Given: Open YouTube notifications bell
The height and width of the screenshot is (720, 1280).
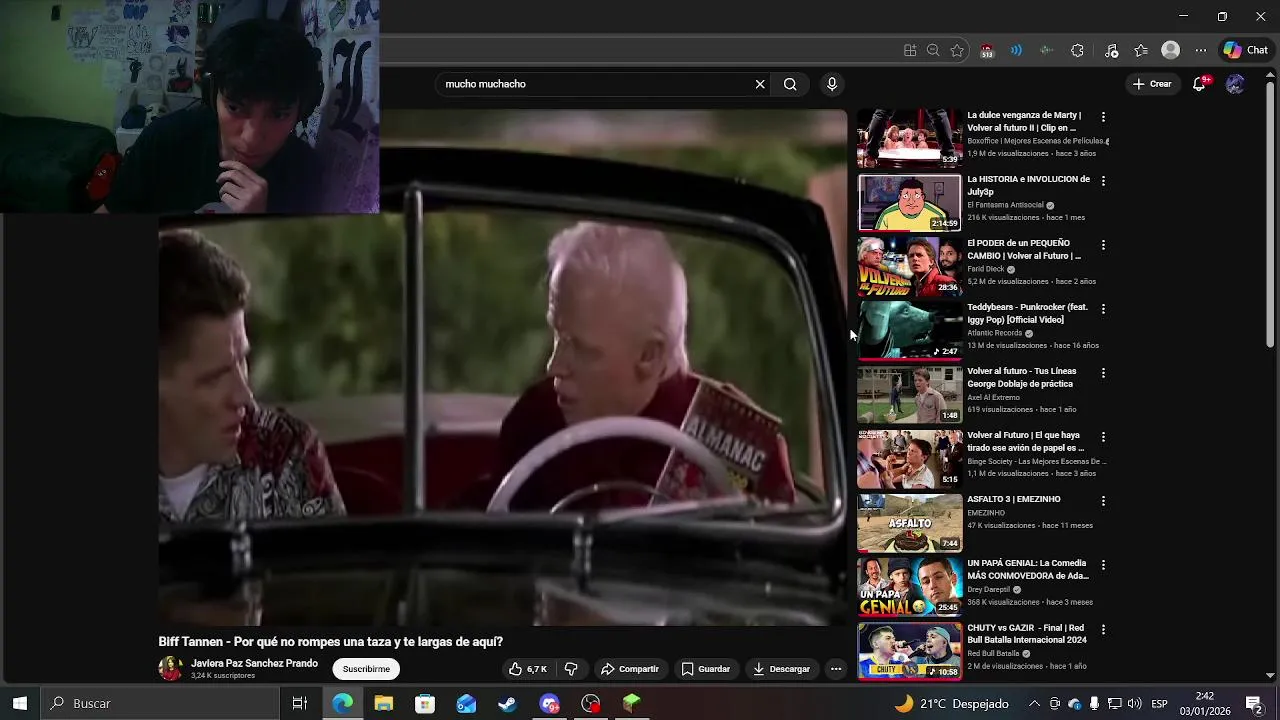Looking at the screenshot, I should pos(1200,84).
